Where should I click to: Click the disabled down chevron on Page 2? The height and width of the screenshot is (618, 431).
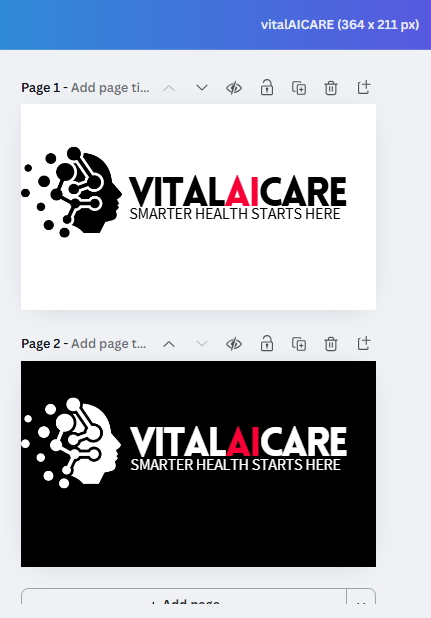pos(202,344)
